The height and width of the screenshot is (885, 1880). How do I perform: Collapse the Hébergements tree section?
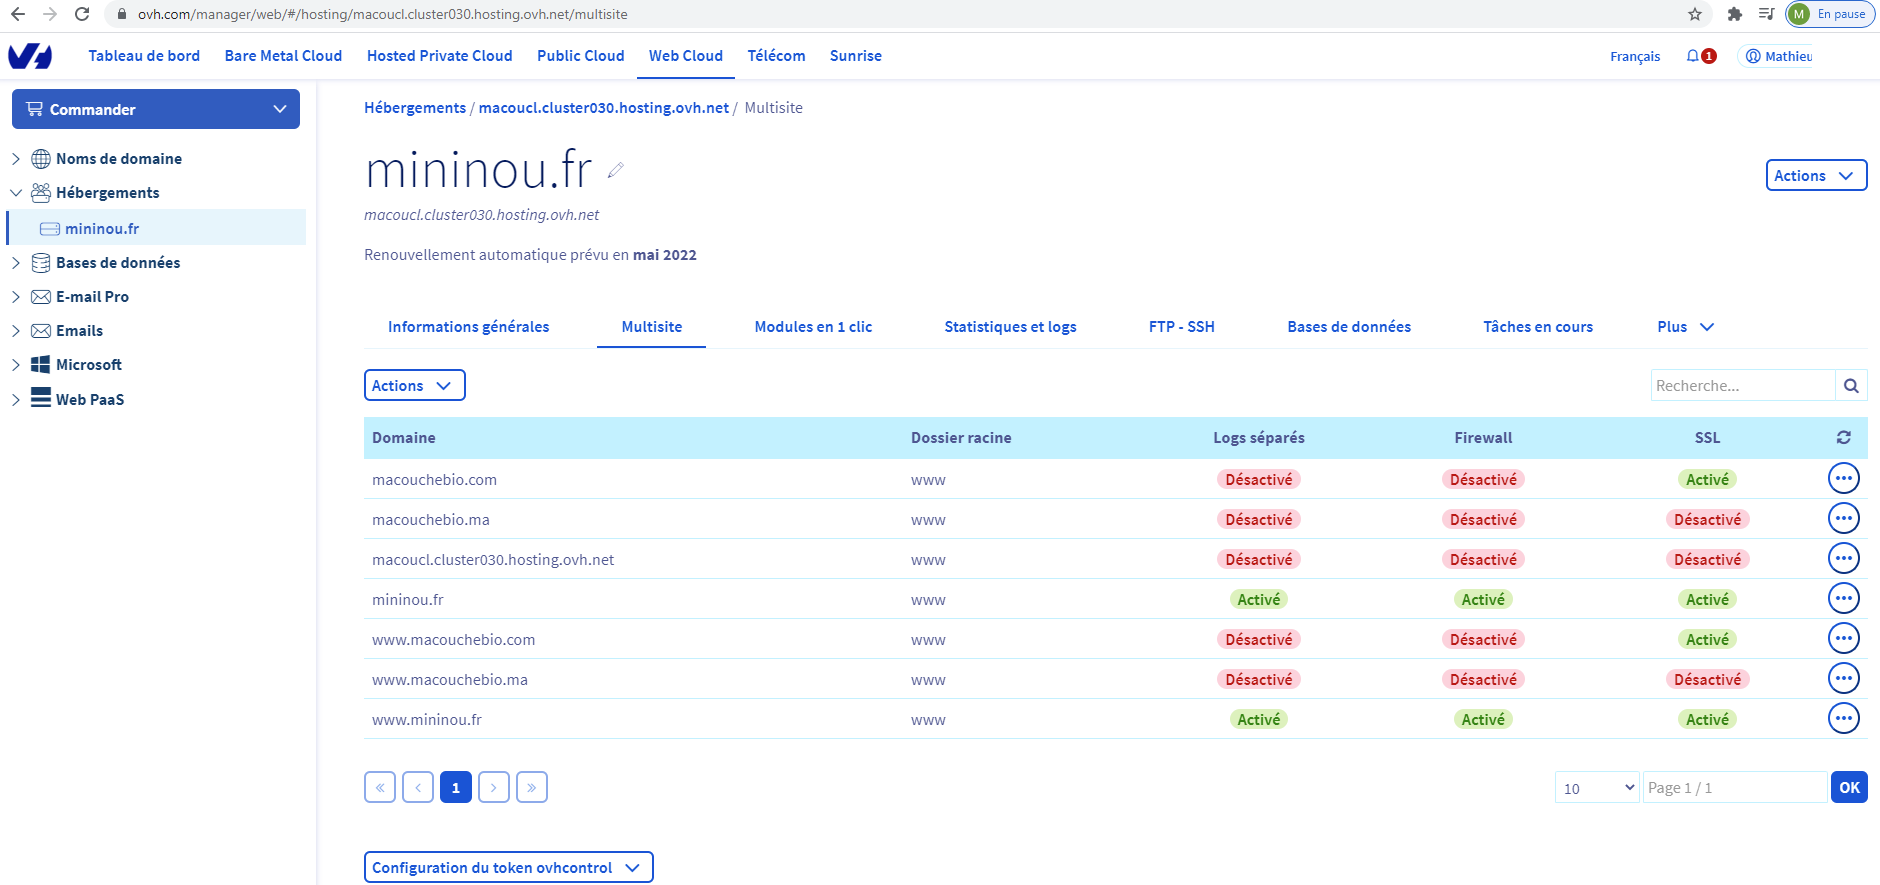(x=16, y=193)
